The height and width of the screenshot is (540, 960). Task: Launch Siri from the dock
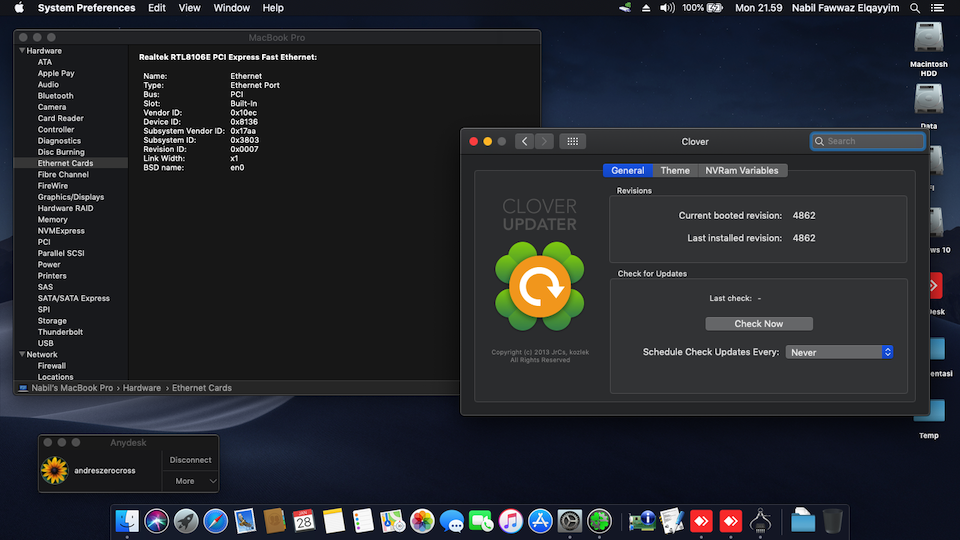coord(156,521)
